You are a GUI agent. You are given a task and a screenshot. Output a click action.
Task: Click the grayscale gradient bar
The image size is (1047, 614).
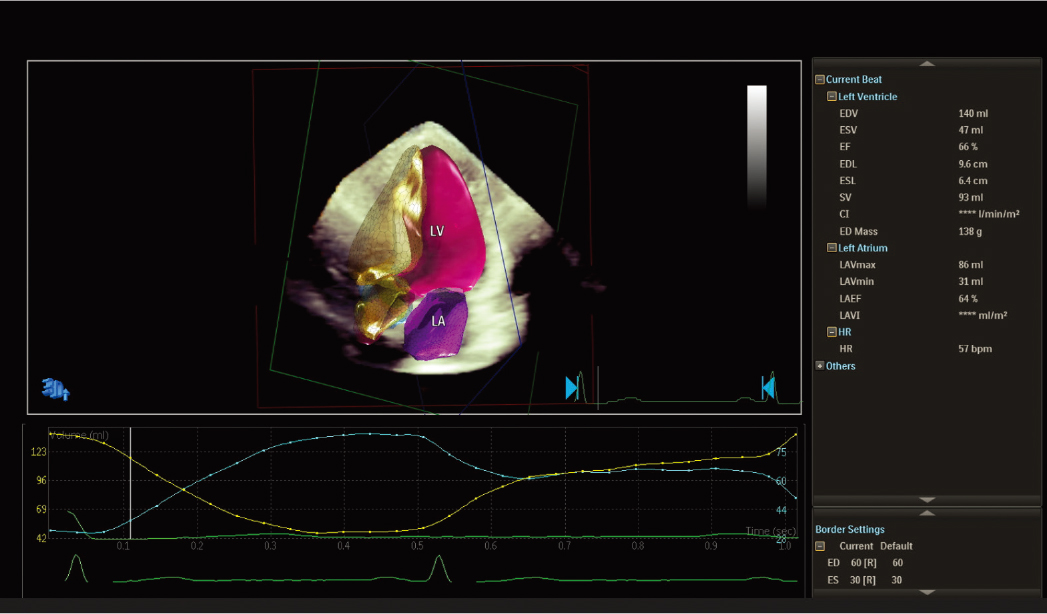coord(757,146)
